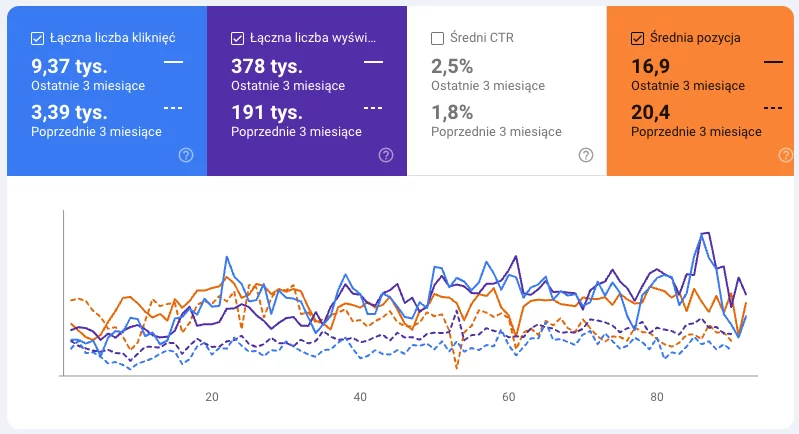Uncheck the Średnia pozycja checkbox
Viewport: 799px width, 434px height.
(x=637, y=38)
